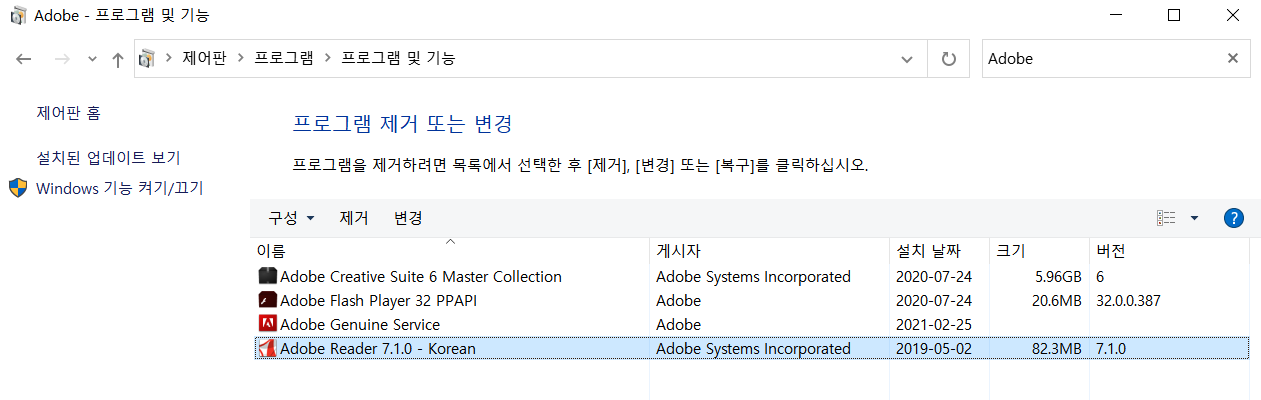The height and width of the screenshot is (400, 1261).
Task: Click the Adobe Genuine Service icon
Action: click(x=267, y=324)
